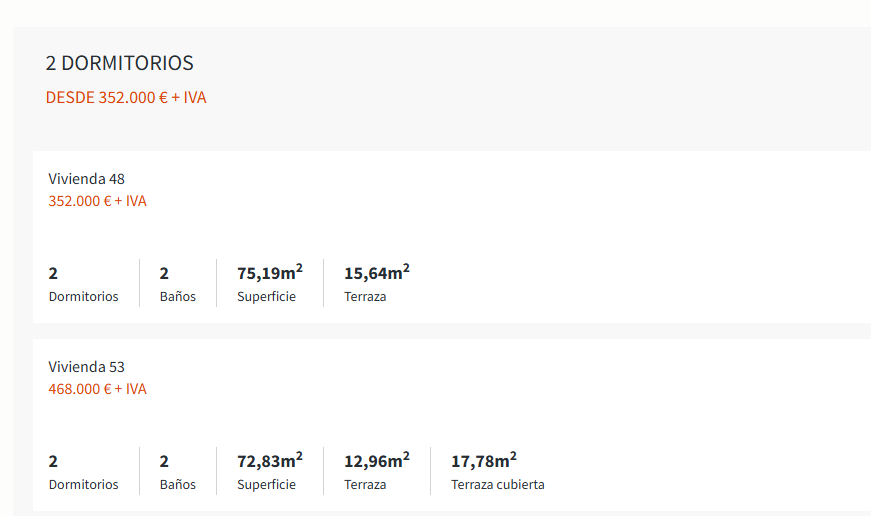Click the Superficie label in Vivienda 48
This screenshot has width=871, height=516.
point(267,297)
